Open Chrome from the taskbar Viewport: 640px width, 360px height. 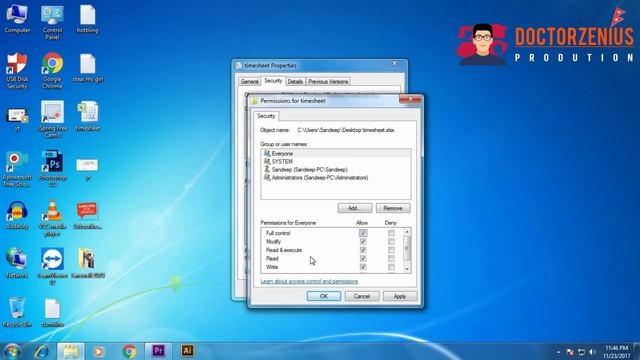[x=129, y=351]
